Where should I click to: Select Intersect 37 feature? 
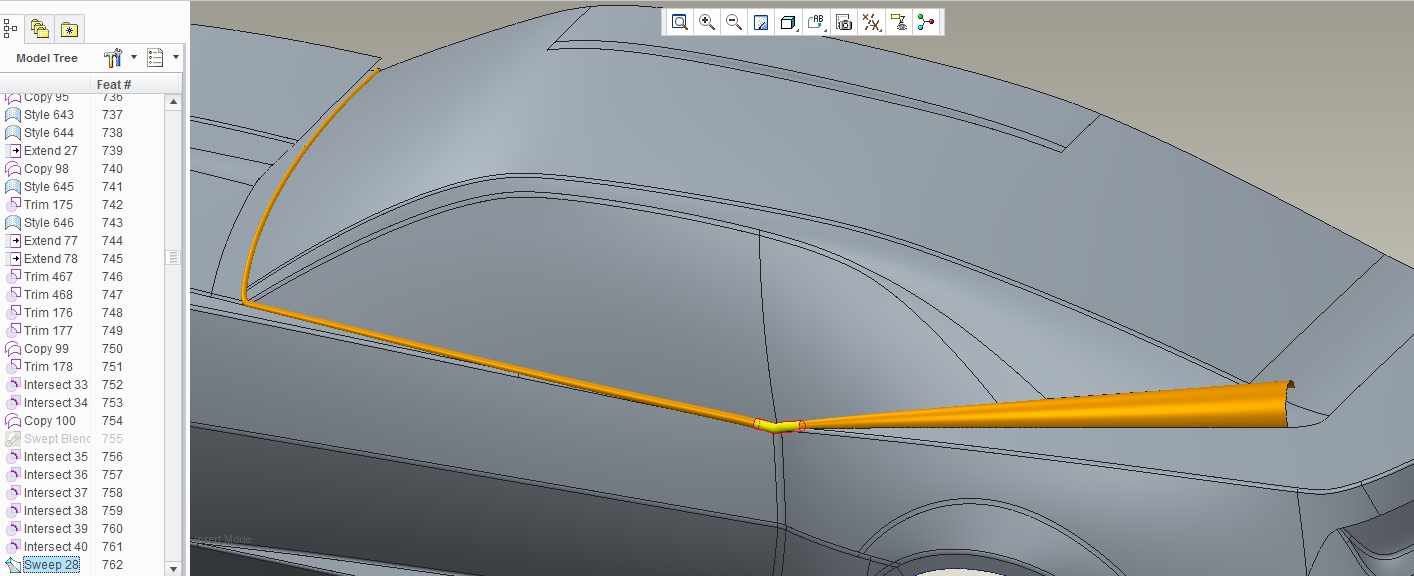coord(56,493)
